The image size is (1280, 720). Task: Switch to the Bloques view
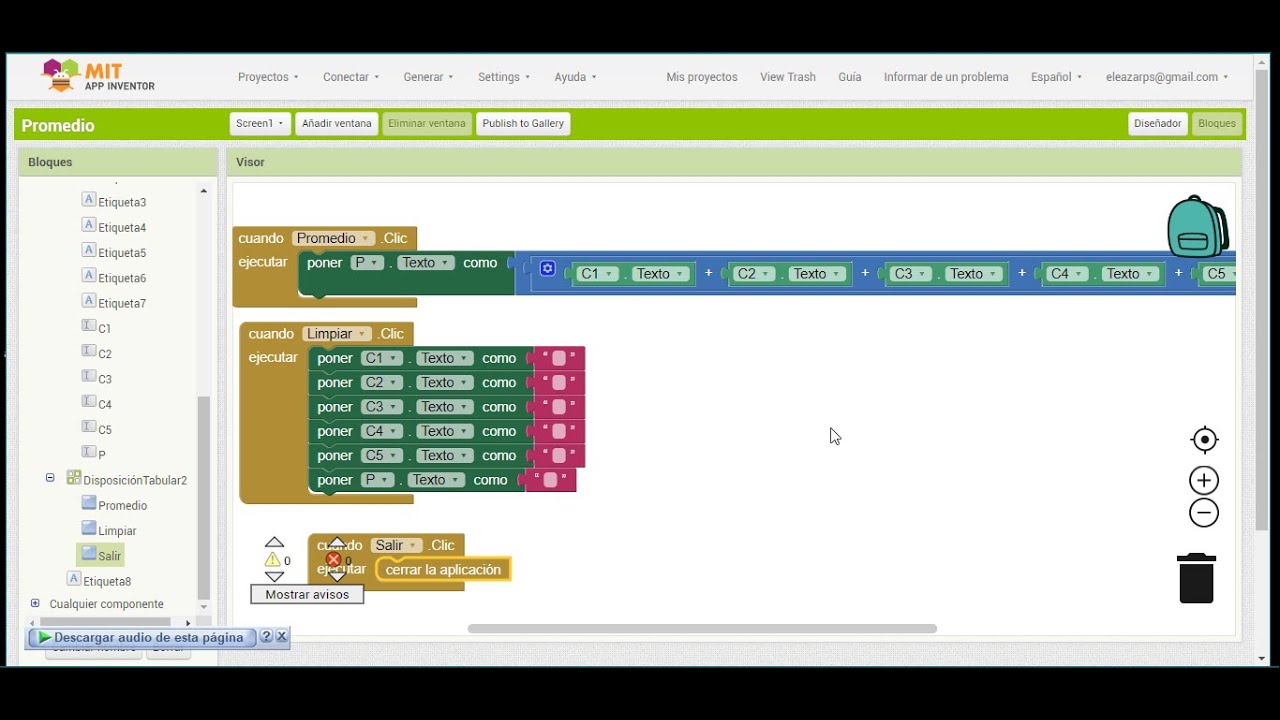point(1217,123)
